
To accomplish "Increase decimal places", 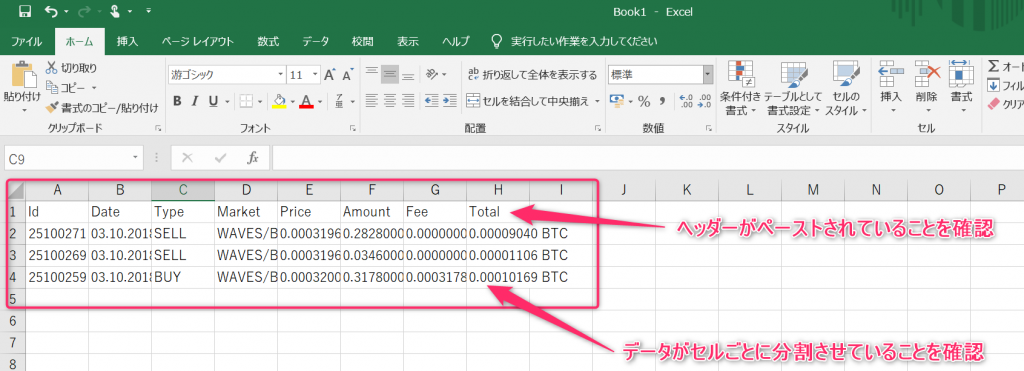I will pyautogui.click(x=686, y=101).
